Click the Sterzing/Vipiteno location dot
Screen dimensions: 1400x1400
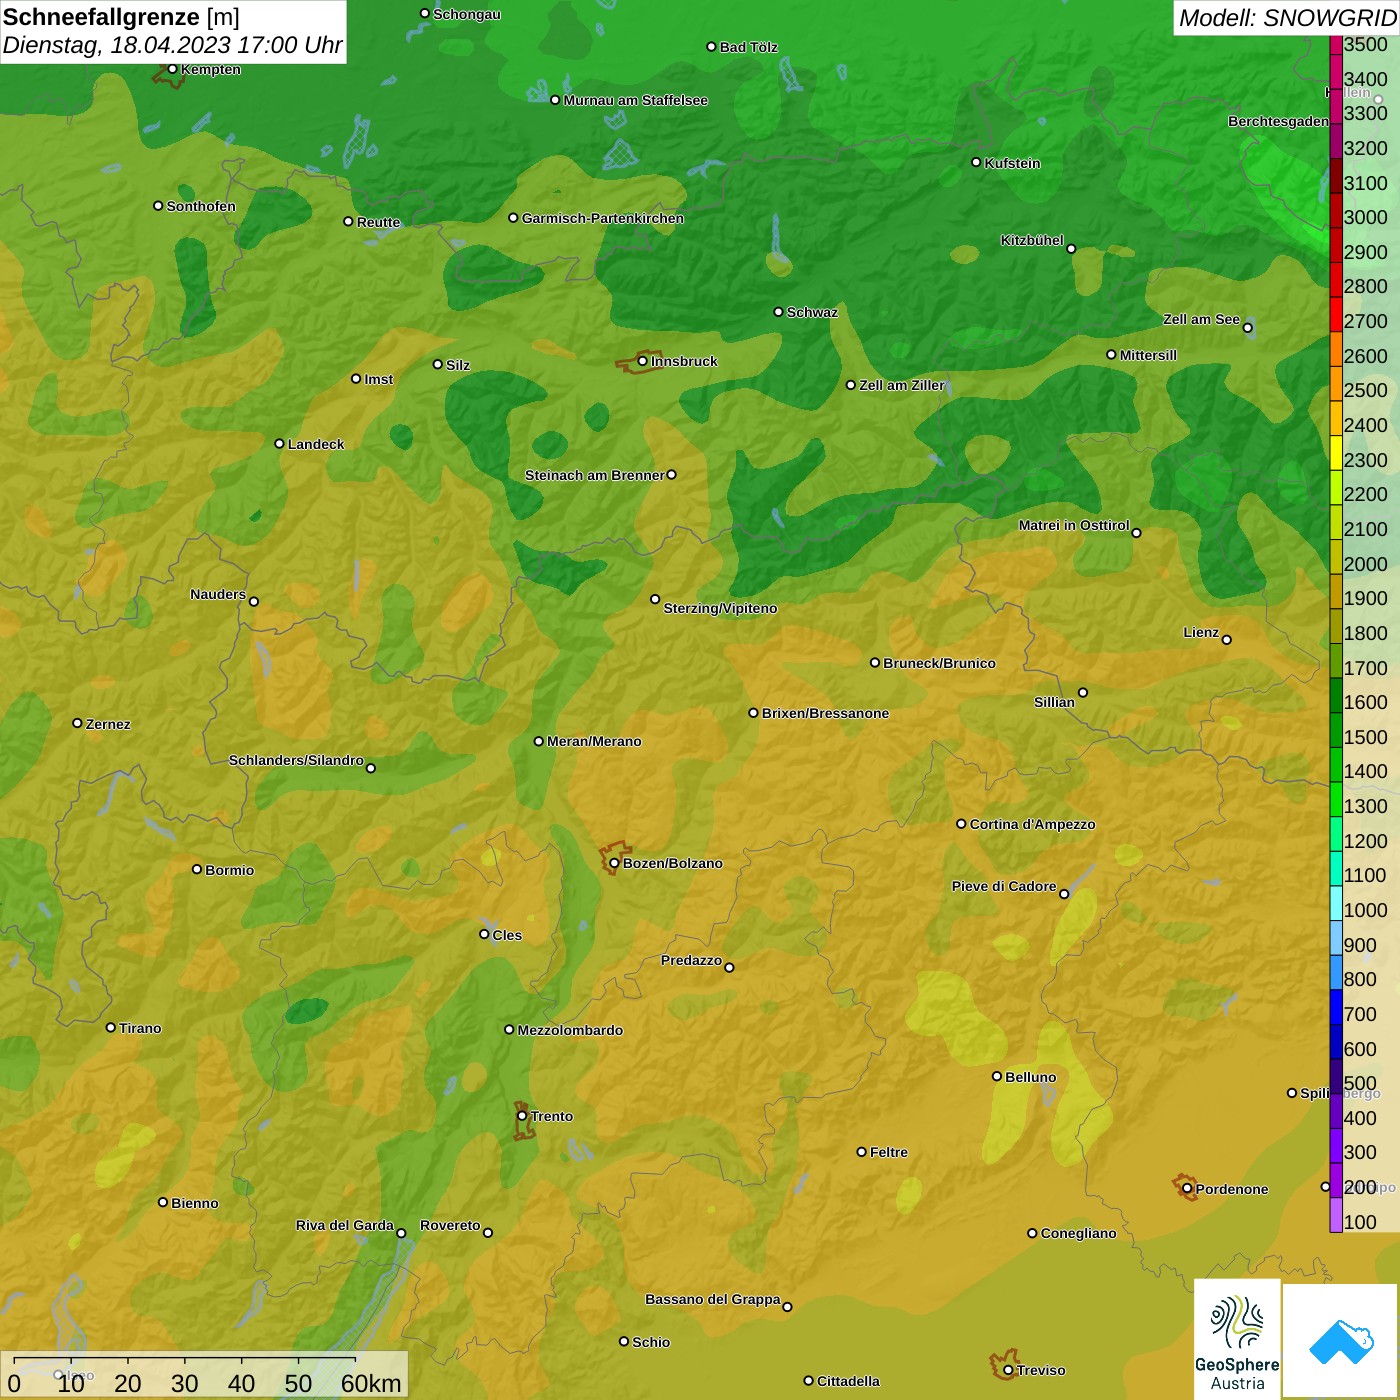[655, 599]
